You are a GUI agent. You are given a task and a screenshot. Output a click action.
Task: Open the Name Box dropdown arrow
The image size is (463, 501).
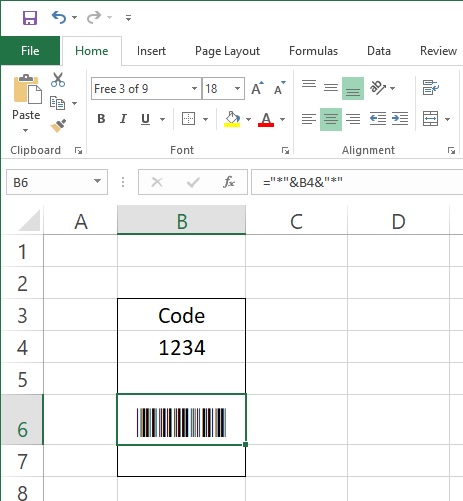[97, 181]
